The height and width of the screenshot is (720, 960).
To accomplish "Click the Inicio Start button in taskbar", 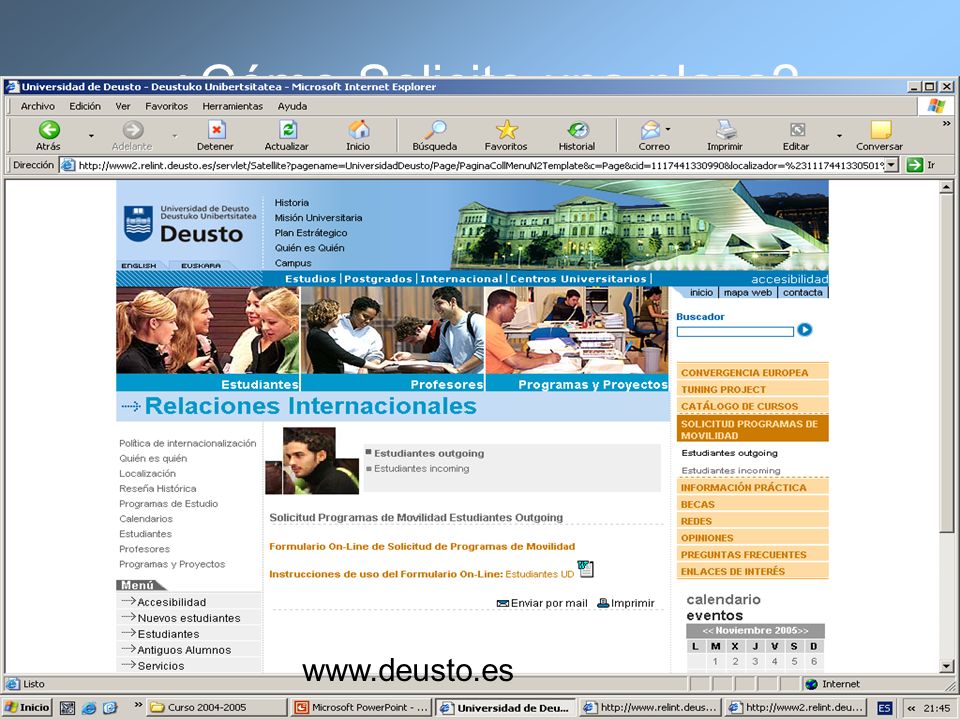I will 27,708.
